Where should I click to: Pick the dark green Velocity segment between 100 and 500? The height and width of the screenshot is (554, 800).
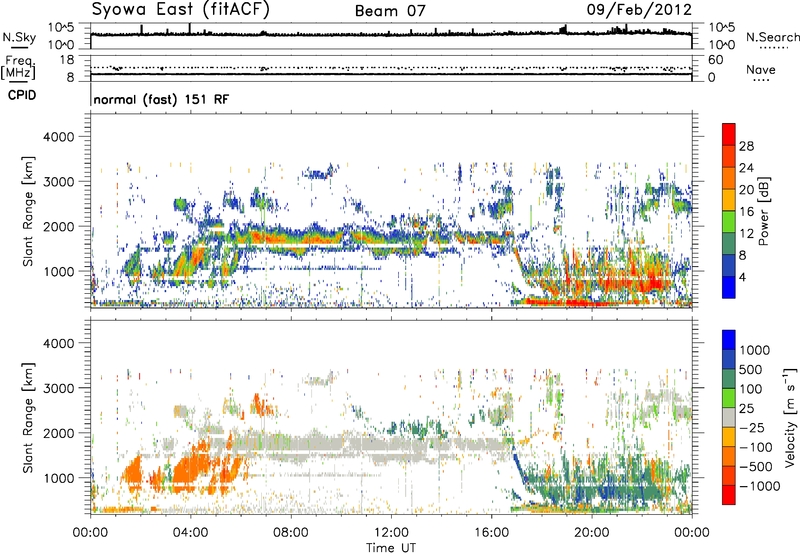(729, 380)
